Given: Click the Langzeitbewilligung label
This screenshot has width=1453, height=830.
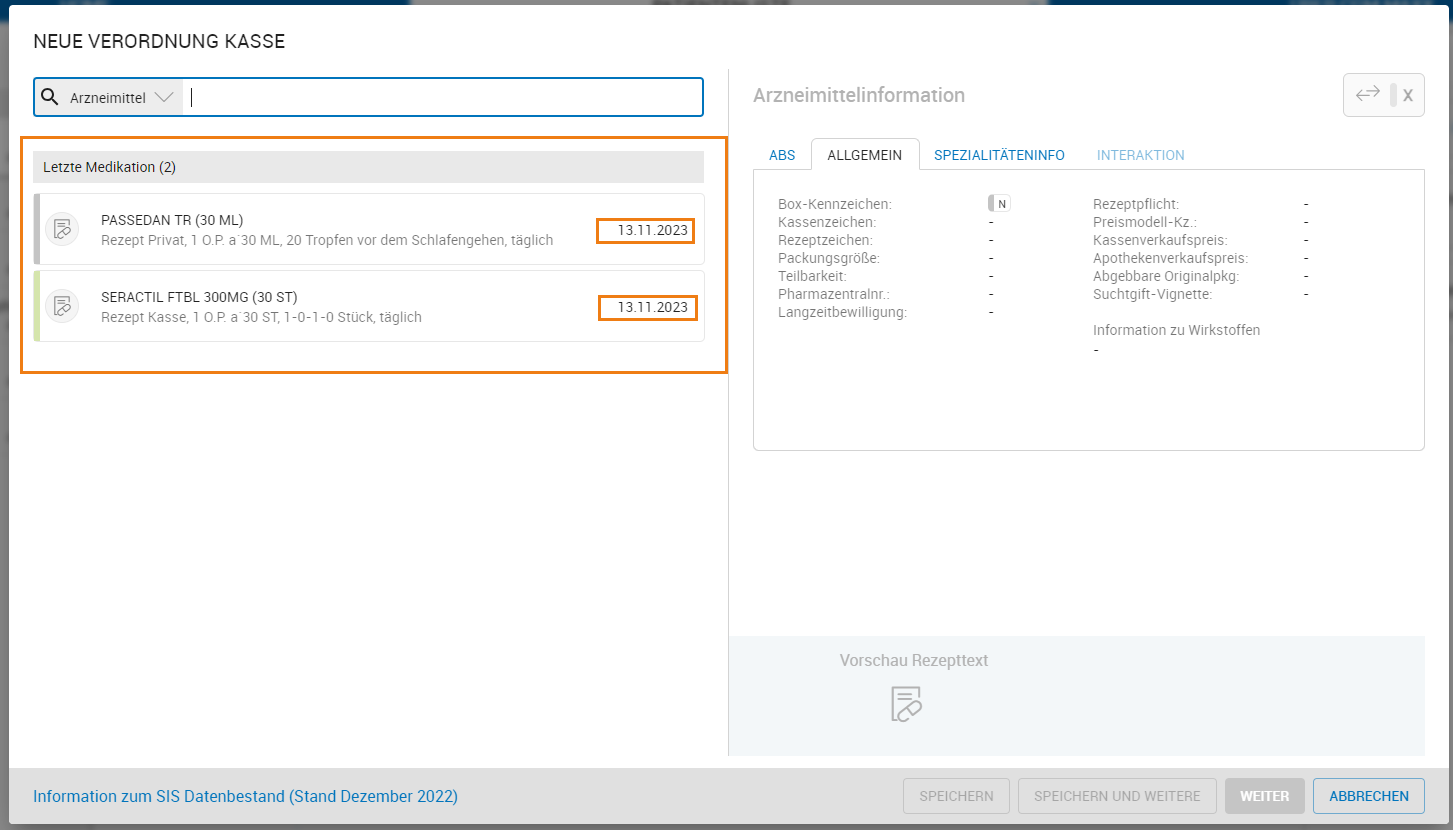Looking at the screenshot, I should tap(842, 312).
